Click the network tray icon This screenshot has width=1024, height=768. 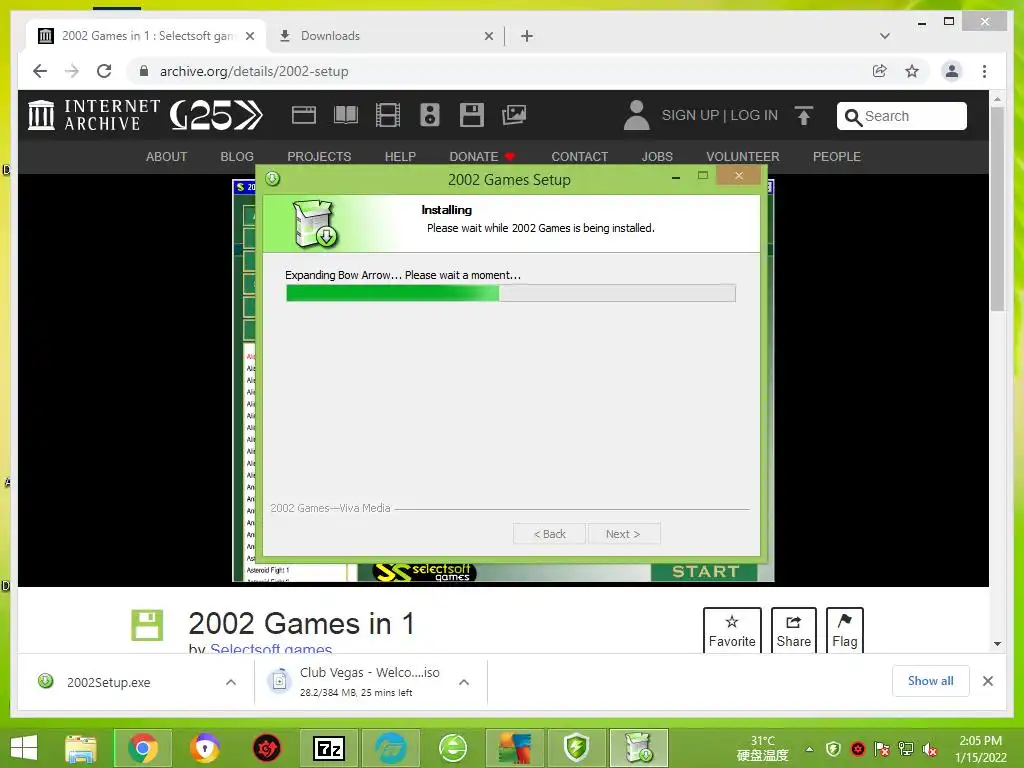click(x=906, y=749)
